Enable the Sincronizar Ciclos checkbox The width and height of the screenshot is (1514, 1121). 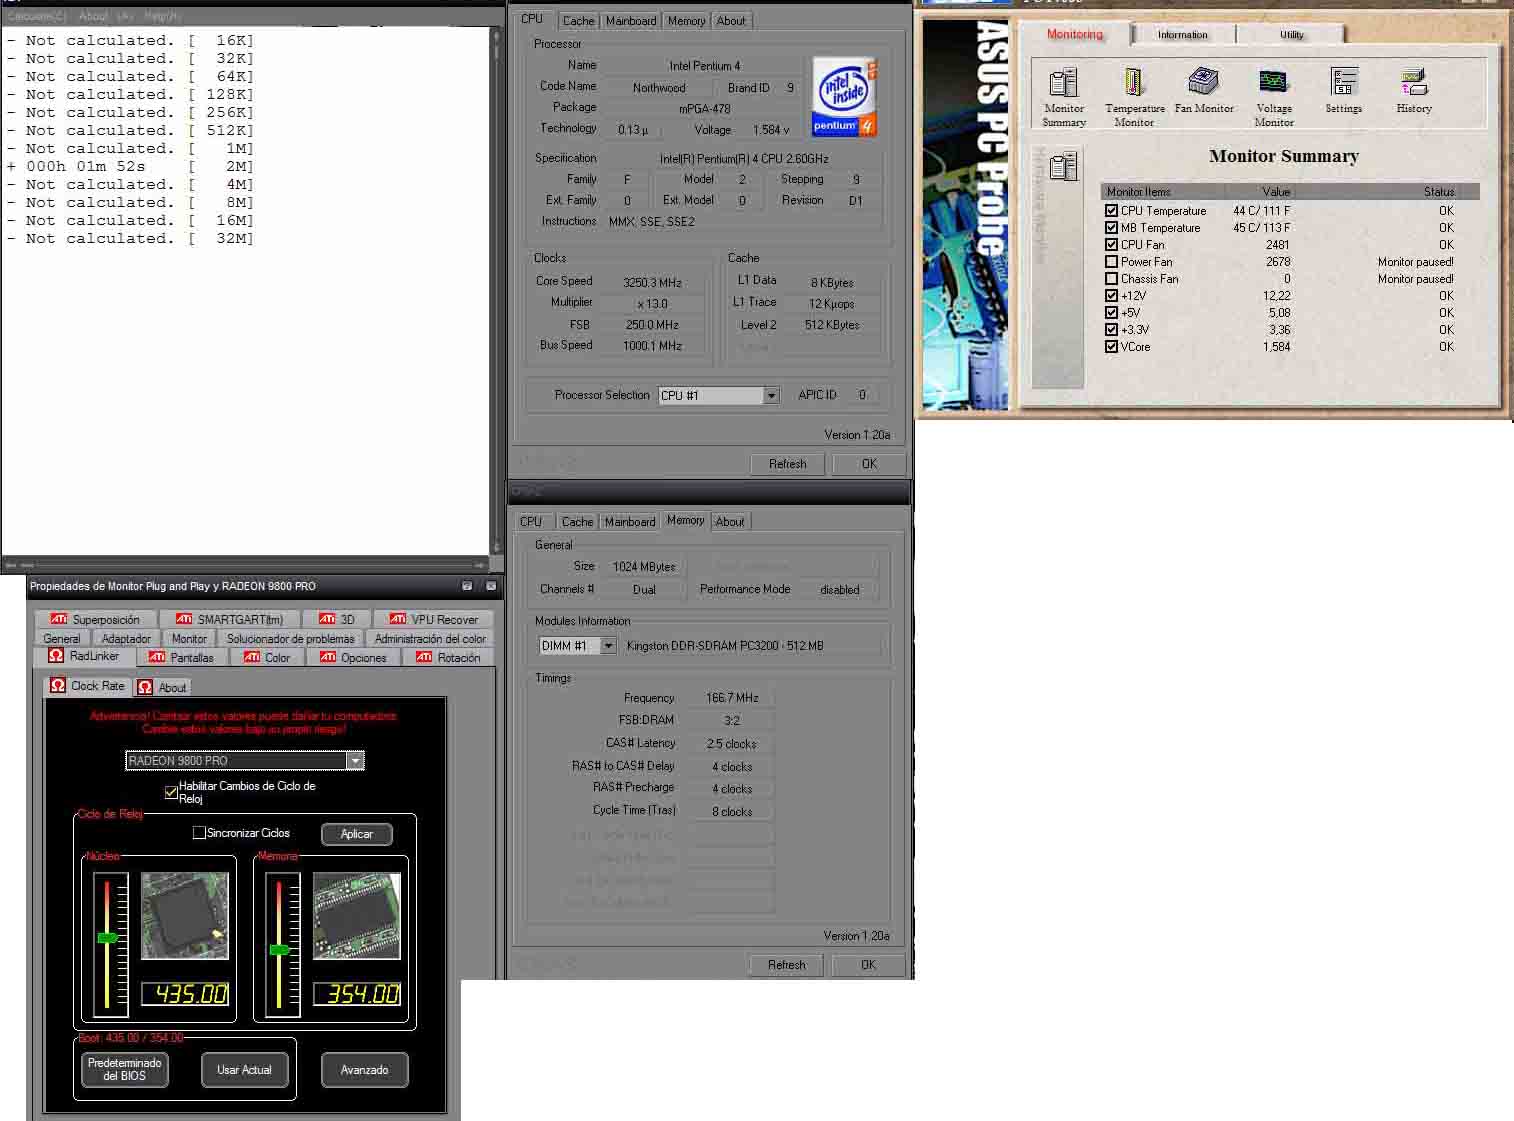pyautogui.click(x=199, y=833)
